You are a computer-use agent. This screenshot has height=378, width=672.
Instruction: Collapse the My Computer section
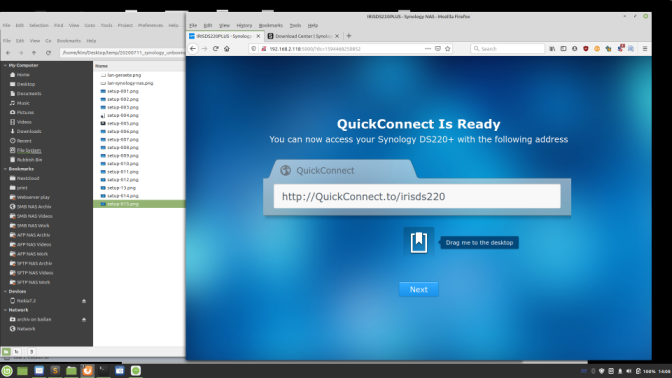tap(5, 65)
